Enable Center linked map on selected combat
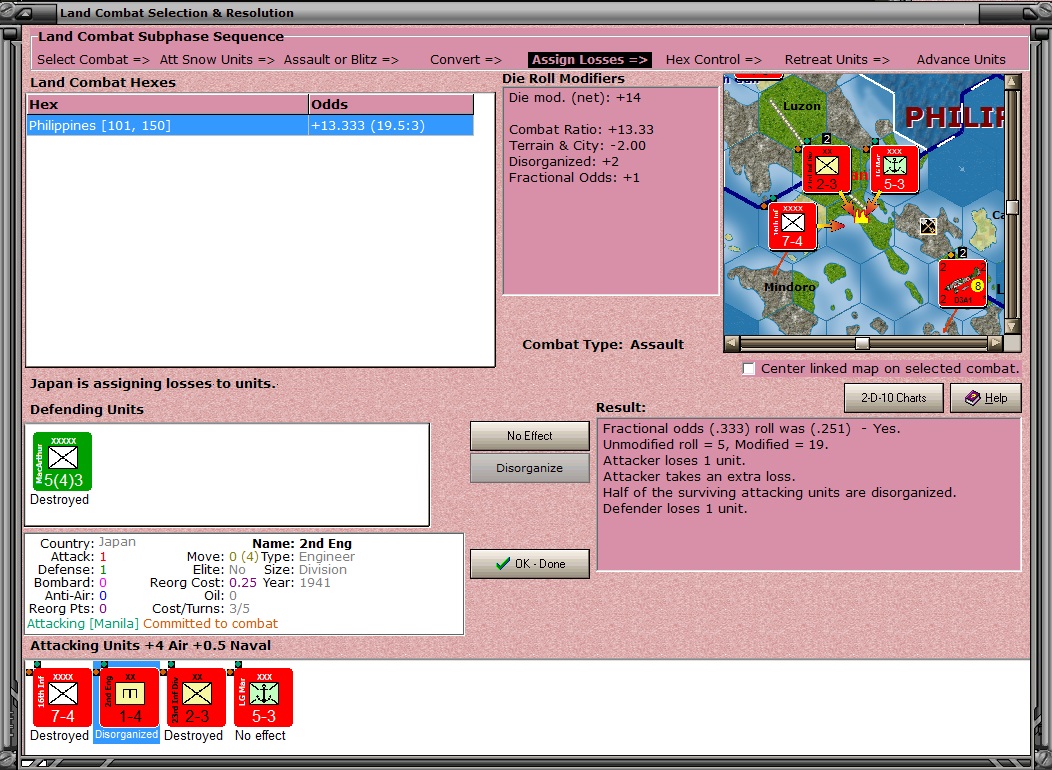 pos(749,369)
